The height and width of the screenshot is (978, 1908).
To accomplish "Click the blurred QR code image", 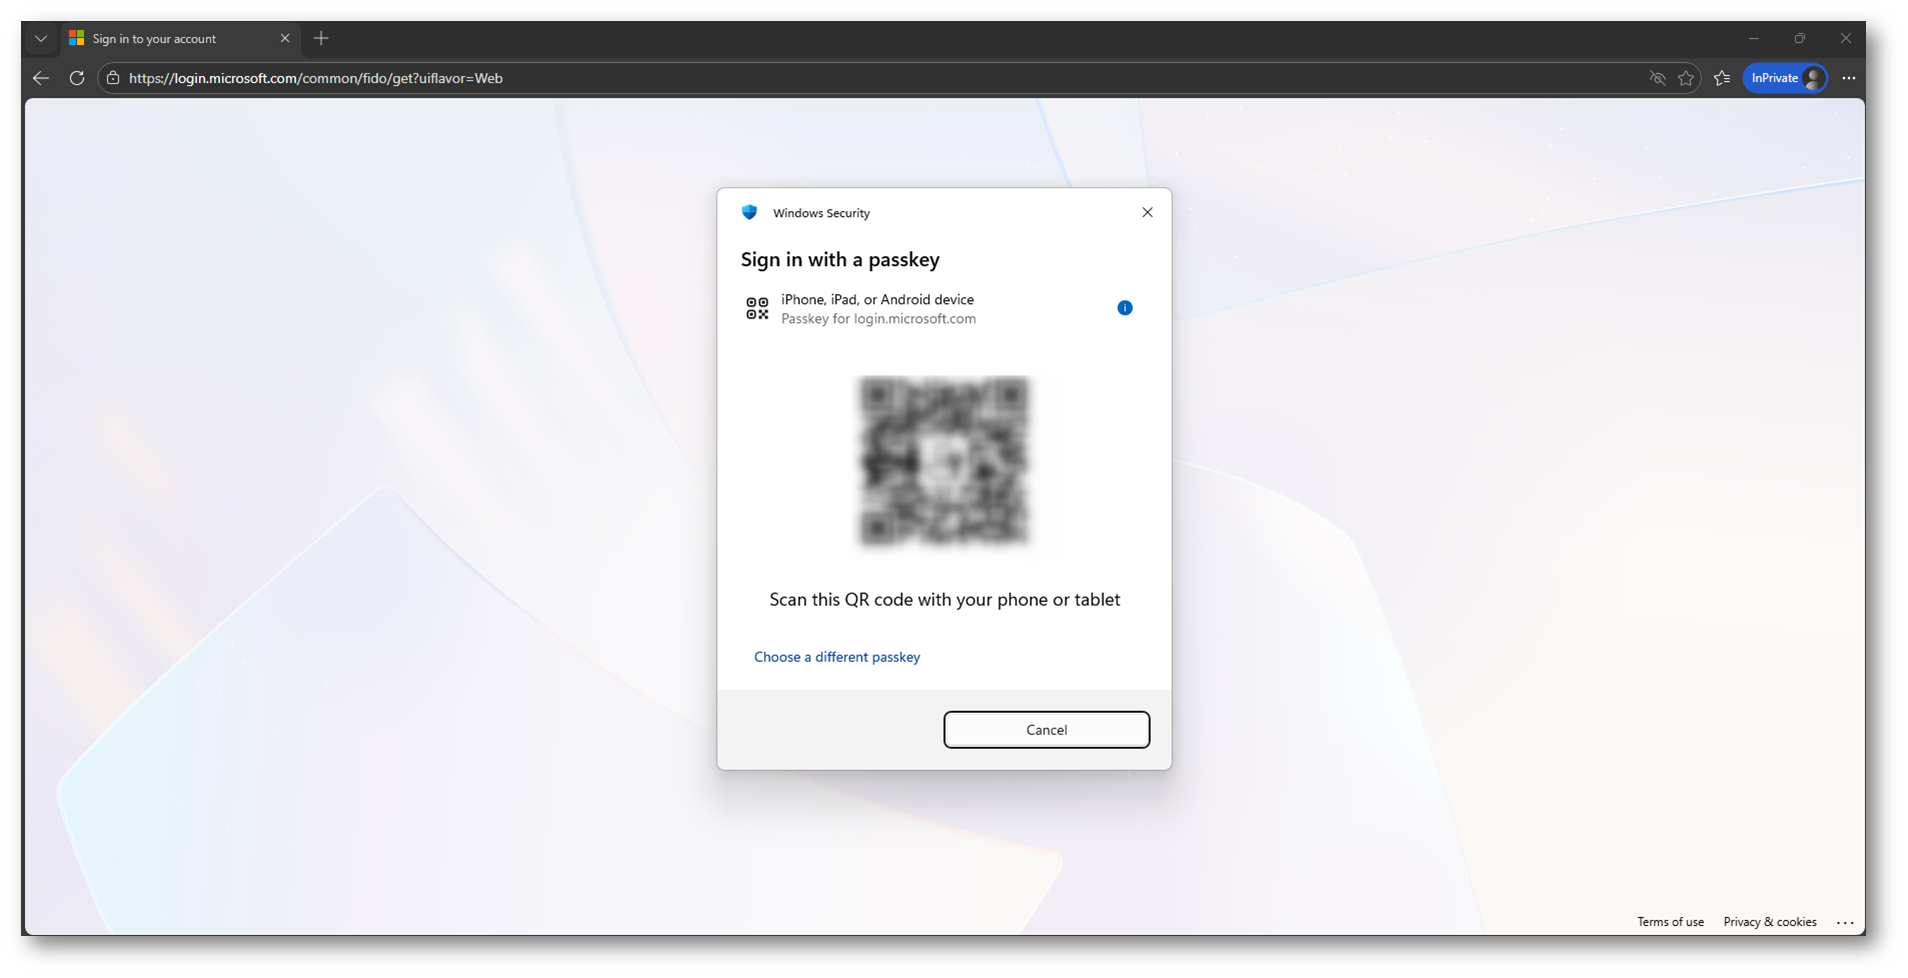I will point(944,461).
